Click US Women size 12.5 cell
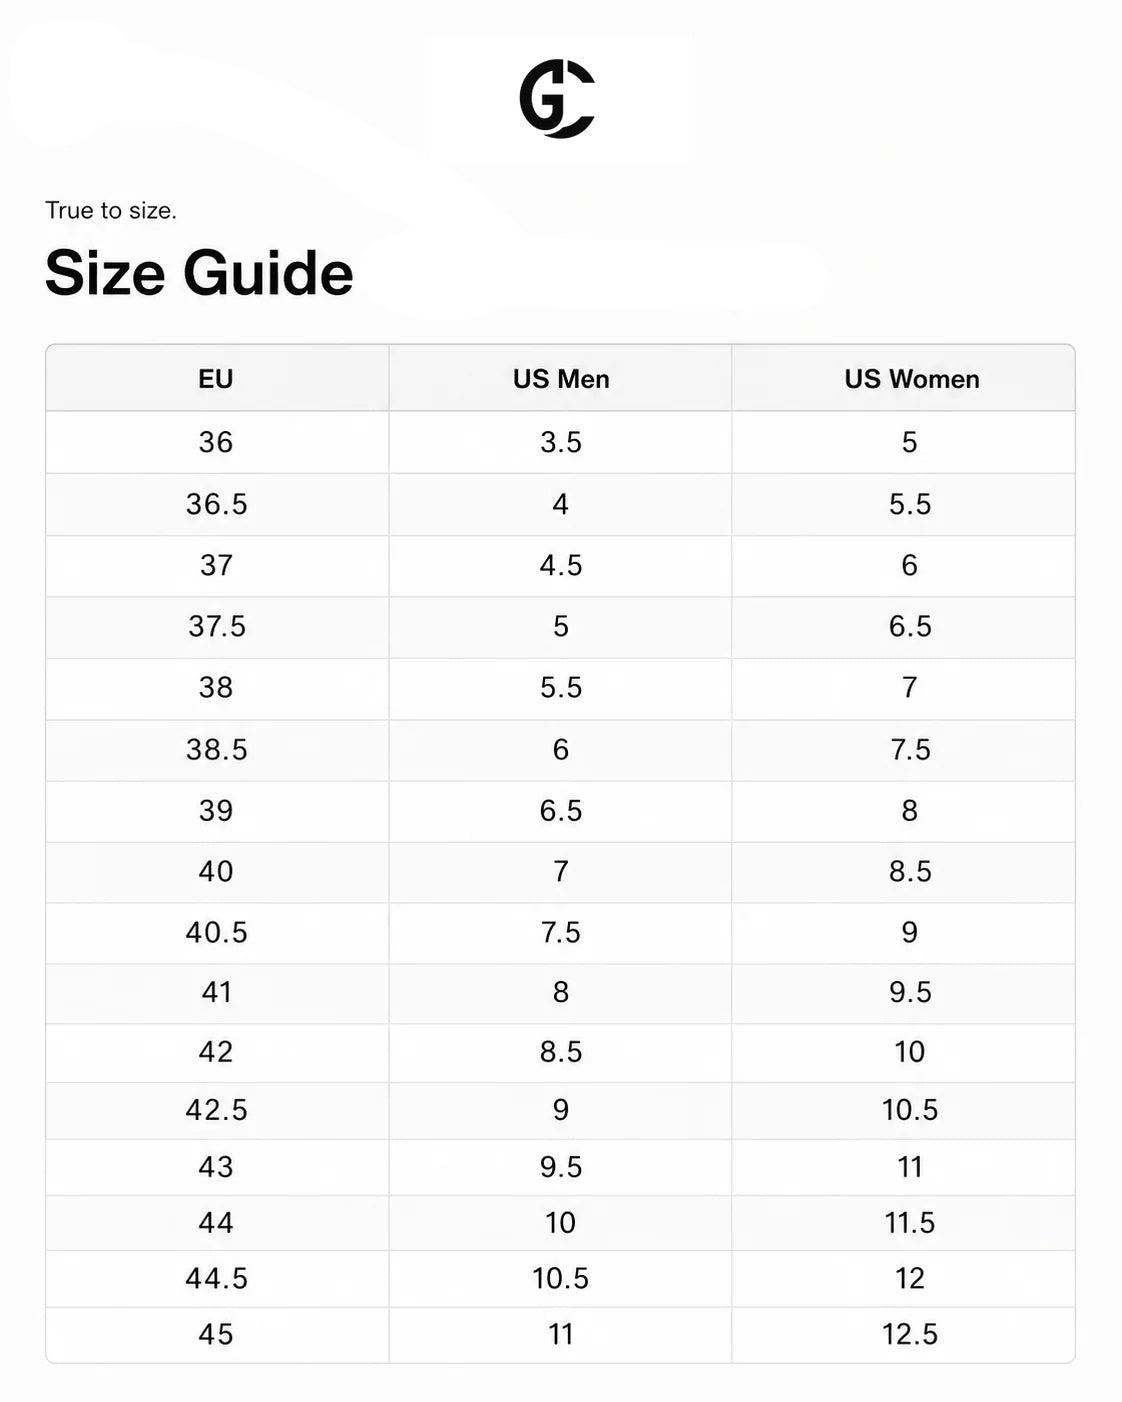 [910, 1334]
